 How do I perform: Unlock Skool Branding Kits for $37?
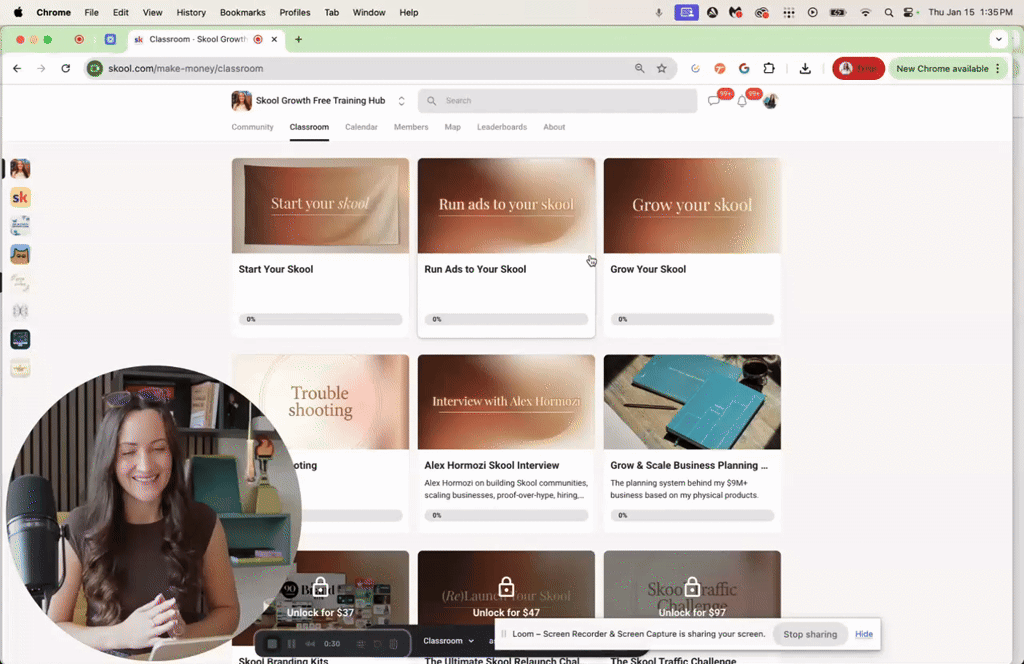tap(320, 612)
